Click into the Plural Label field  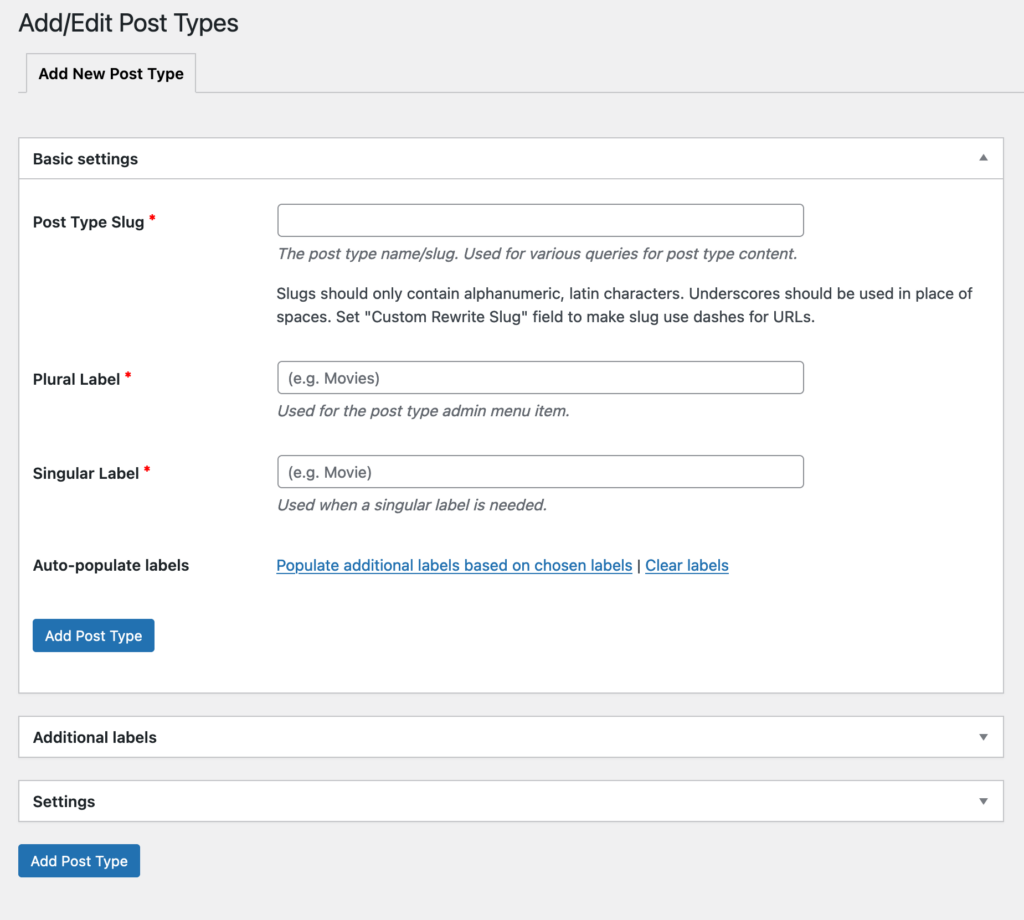(540, 378)
